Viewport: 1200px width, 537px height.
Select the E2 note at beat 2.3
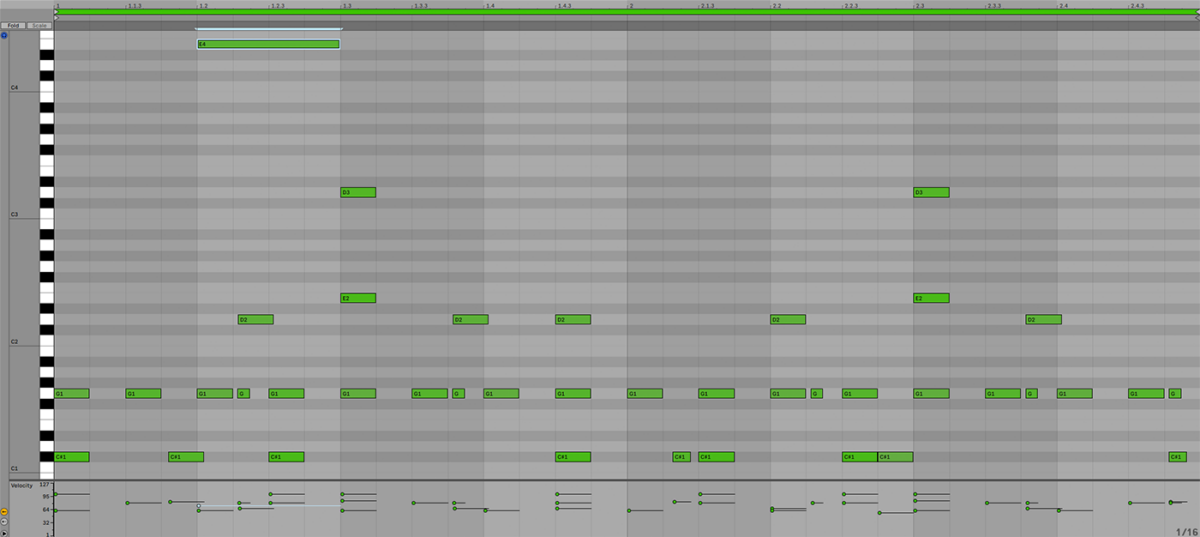coord(931,298)
